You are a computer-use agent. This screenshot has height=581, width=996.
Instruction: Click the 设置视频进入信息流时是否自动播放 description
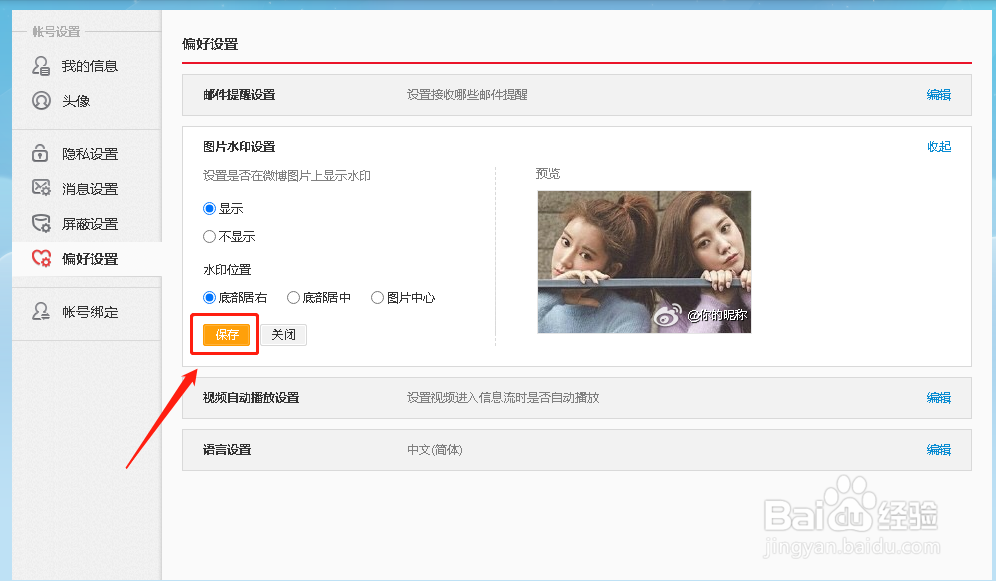click(503, 397)
